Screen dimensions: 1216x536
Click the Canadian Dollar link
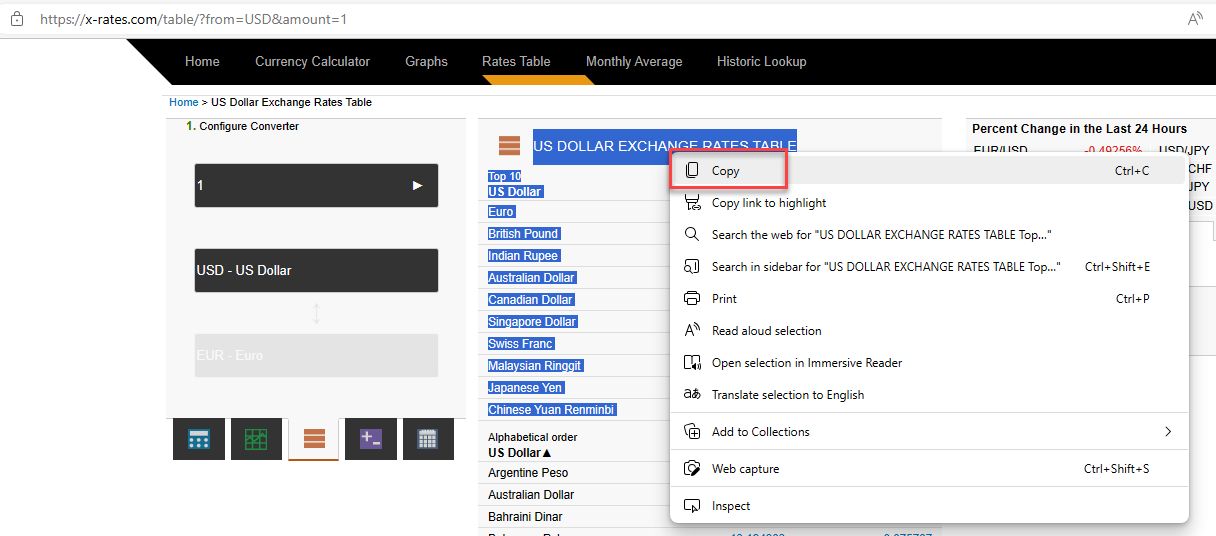[531, 300]
